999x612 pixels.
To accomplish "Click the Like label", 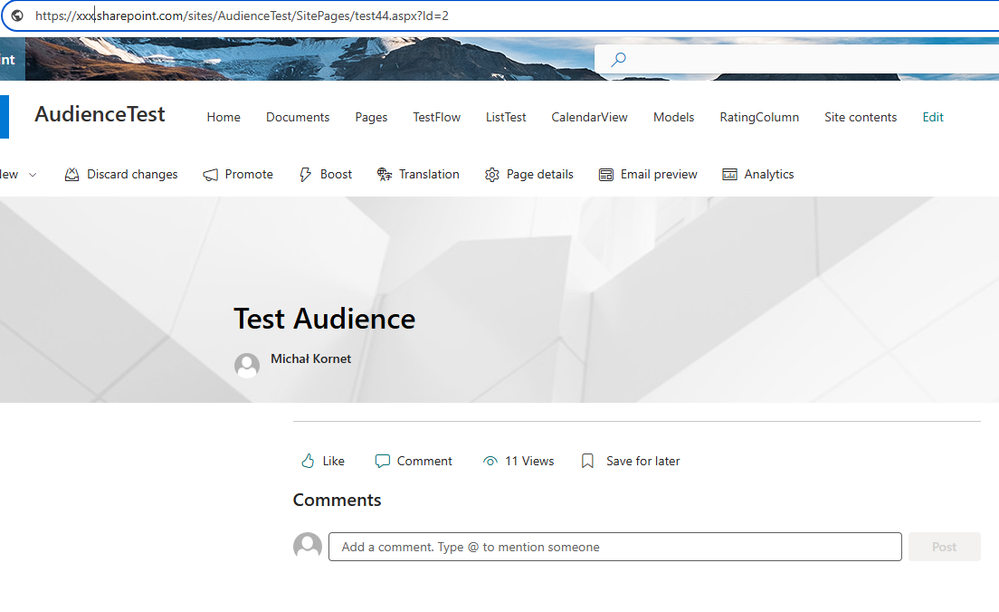I will [333, 461].
